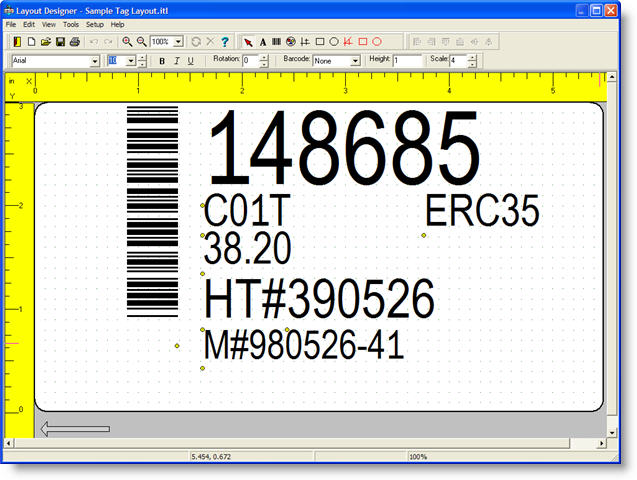Open help with the question mark icon
This screenshot has width=637, height=480.
click(225, 41)
